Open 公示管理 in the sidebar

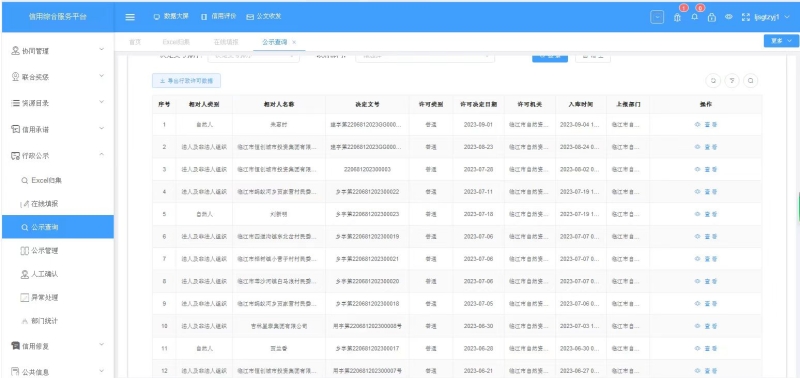tap(58, 250)
